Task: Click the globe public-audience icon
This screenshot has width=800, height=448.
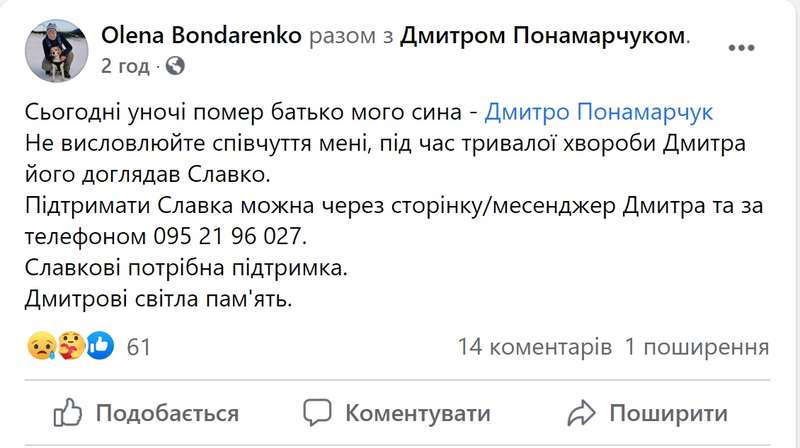Action: click(175, 66)
